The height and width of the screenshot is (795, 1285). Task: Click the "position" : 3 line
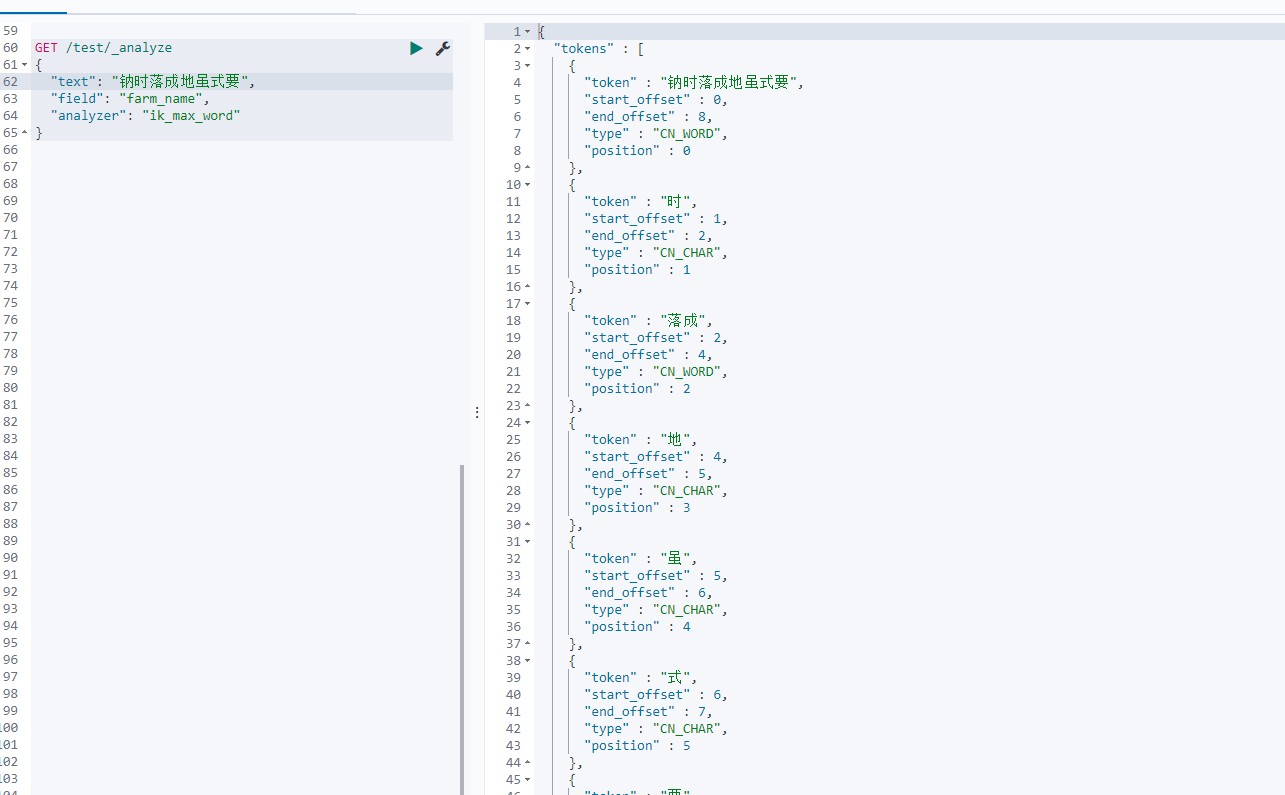(x=637, y=508)
